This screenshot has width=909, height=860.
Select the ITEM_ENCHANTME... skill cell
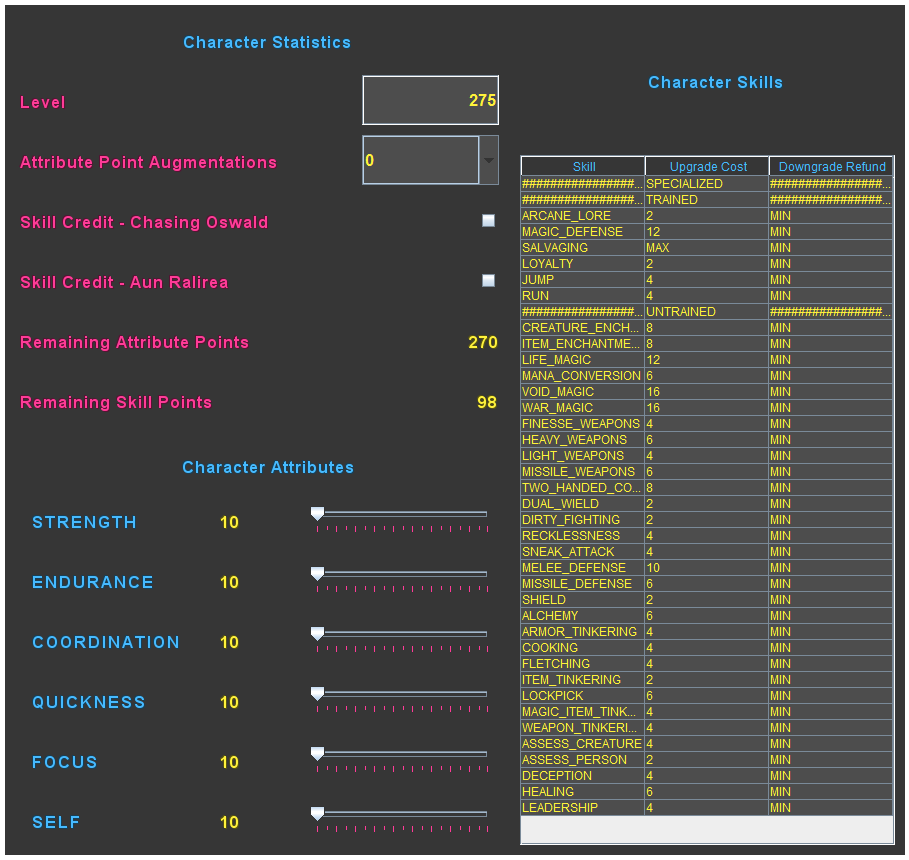click(x=583, y=344)
